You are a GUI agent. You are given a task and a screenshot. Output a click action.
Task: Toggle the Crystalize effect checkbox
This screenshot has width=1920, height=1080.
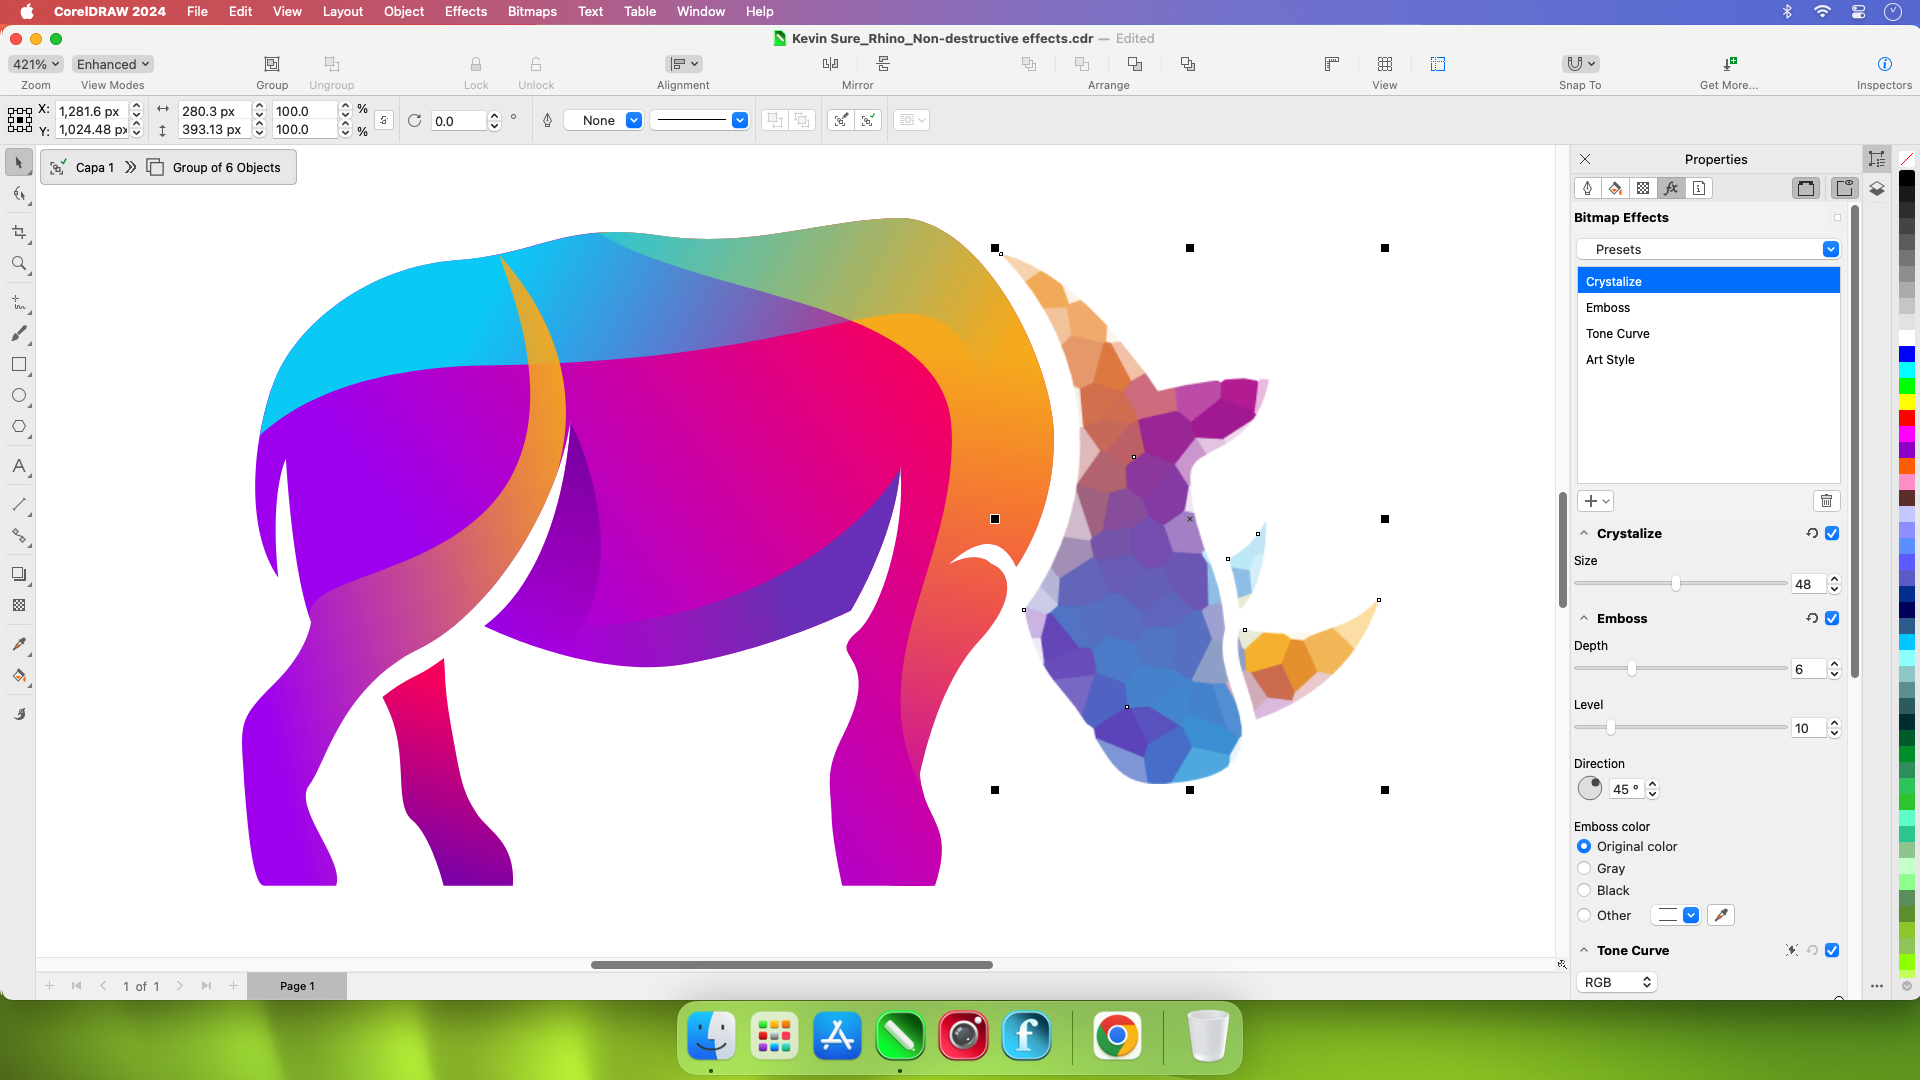click(x=1833, y=533)
